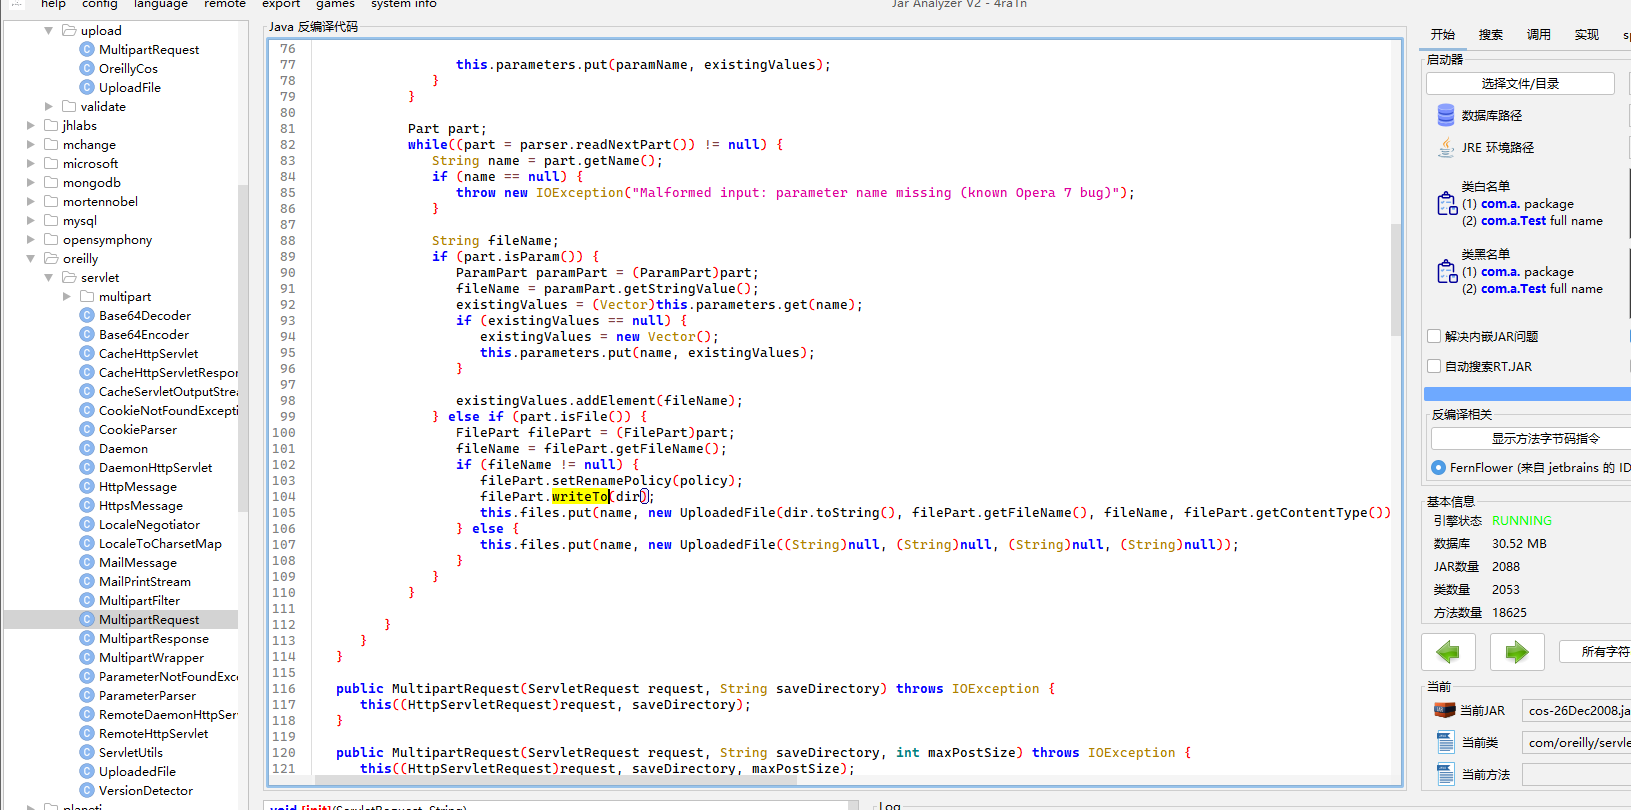Collapse the upload folder node
This screenshot has height=810, width=1631.
tap(48, 30)
